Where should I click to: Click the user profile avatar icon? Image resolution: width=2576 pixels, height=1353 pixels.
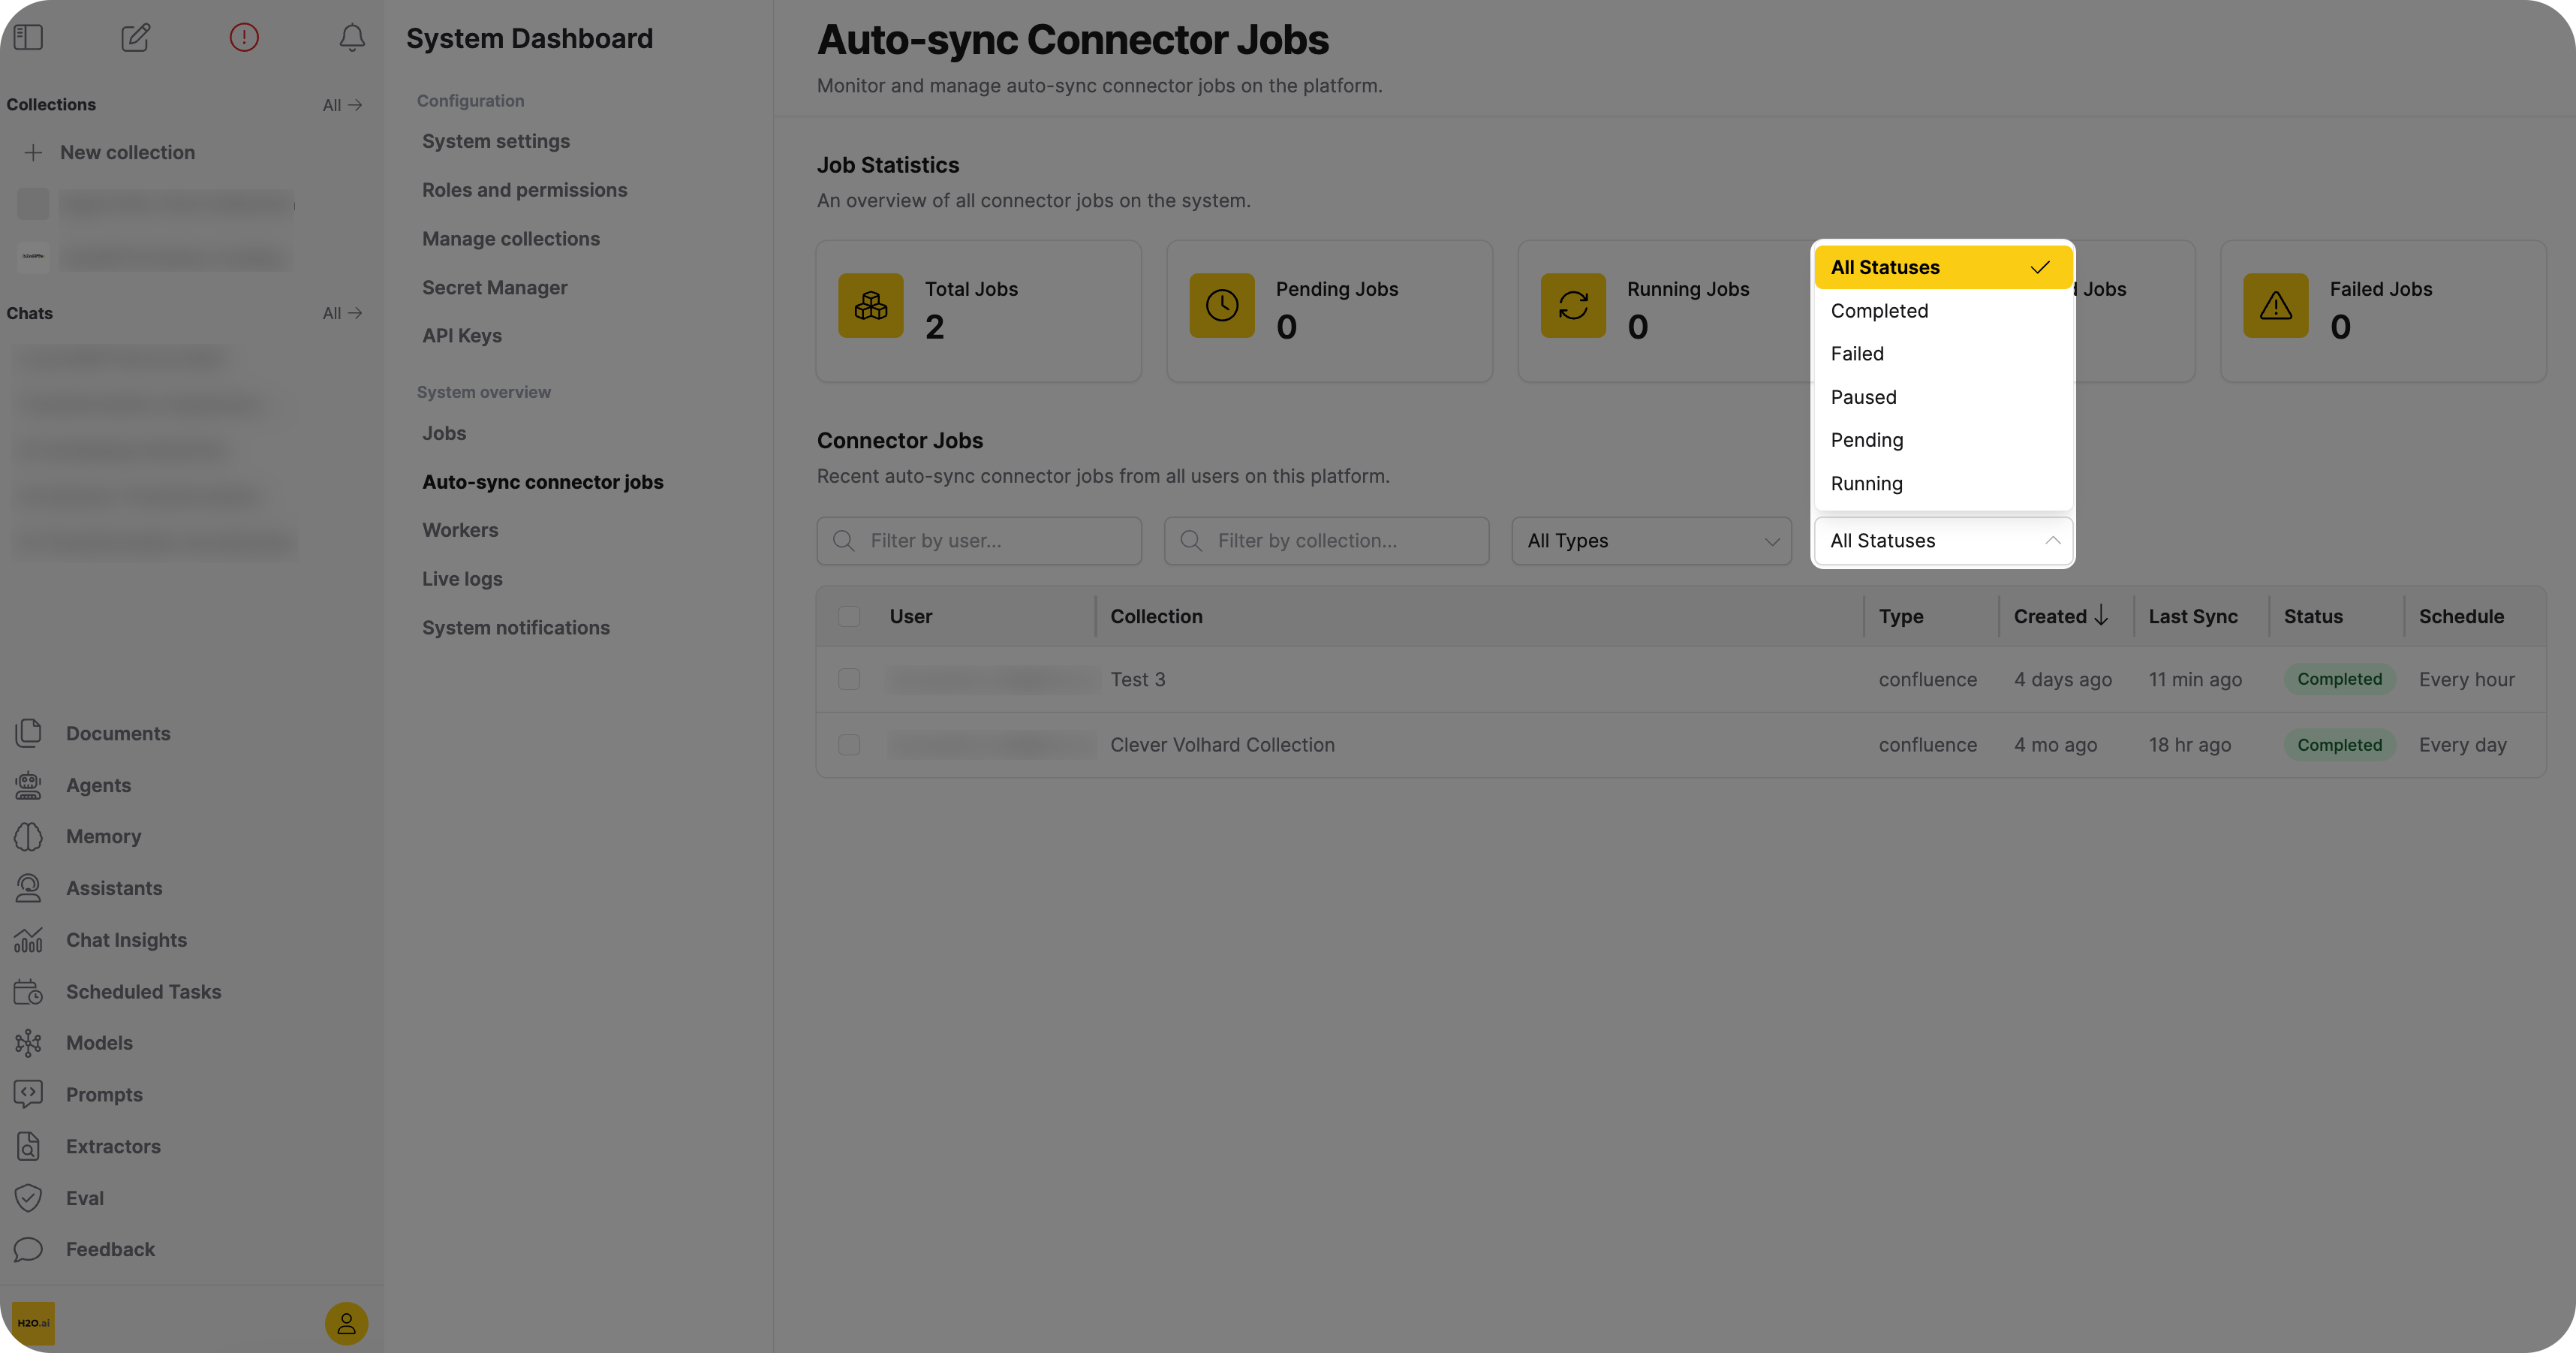(x=346, y=1323)
